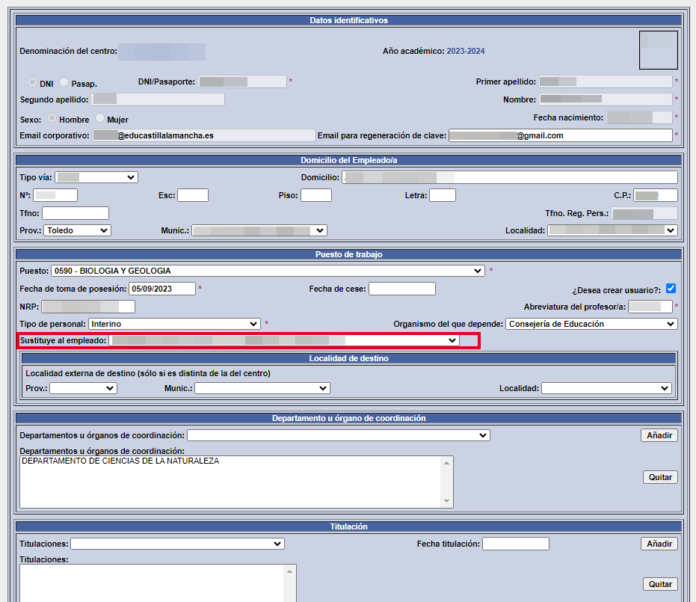Choose Mujer as sex option

(x=98, y=119)
